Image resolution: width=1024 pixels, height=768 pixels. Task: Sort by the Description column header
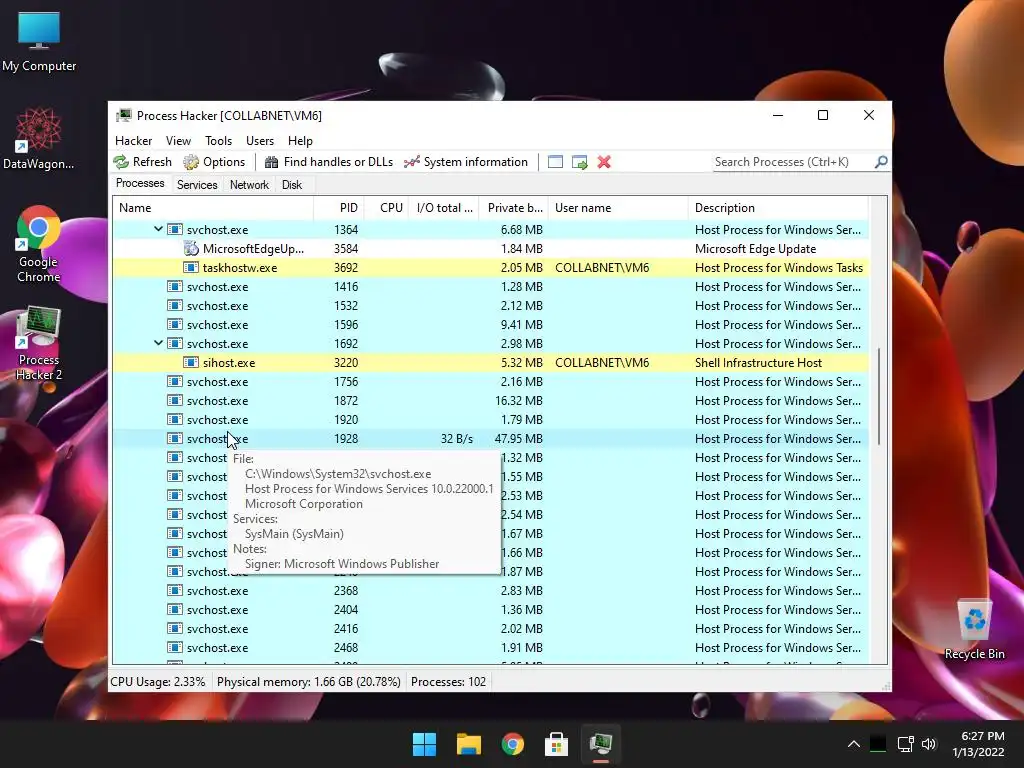tap(778, 208)
